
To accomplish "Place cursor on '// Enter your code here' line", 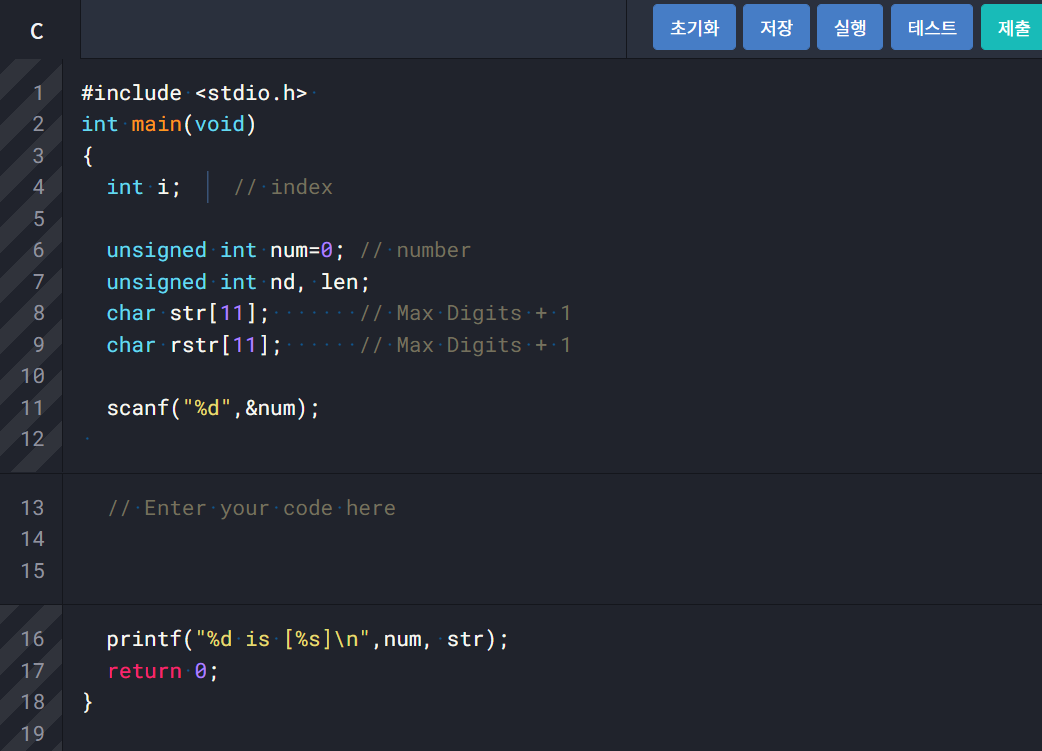I will pyautogui.click(x=251, y=508).
